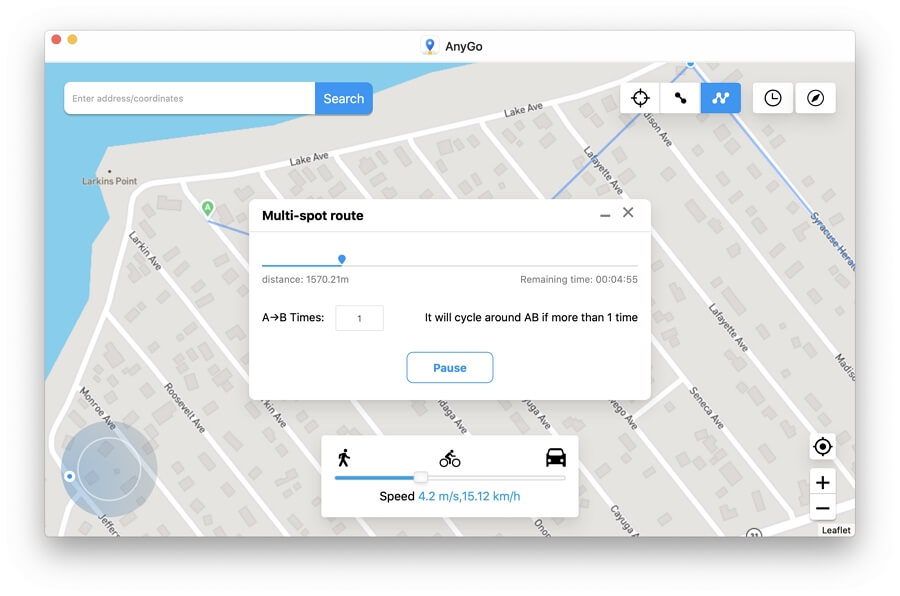This screenshot has height=596, width=900.
Task: Close the Multi-spot route dialog
Action: tap(628, 213)
